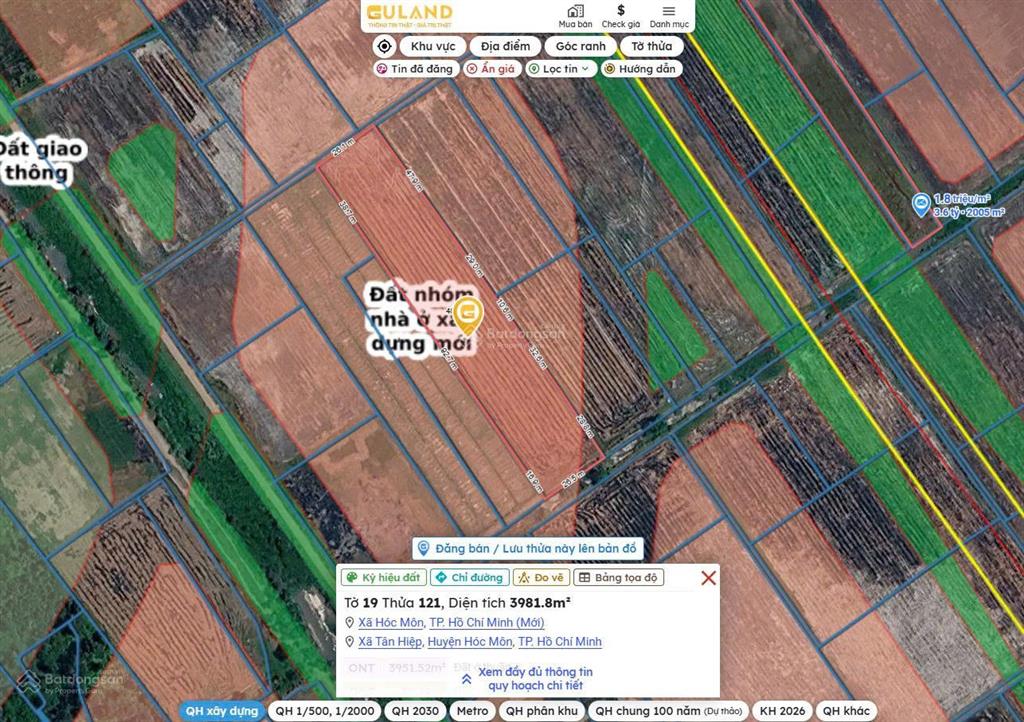Switch to KH 2026 tab
Screen dimensions: 1024x722
click(782, 711)
